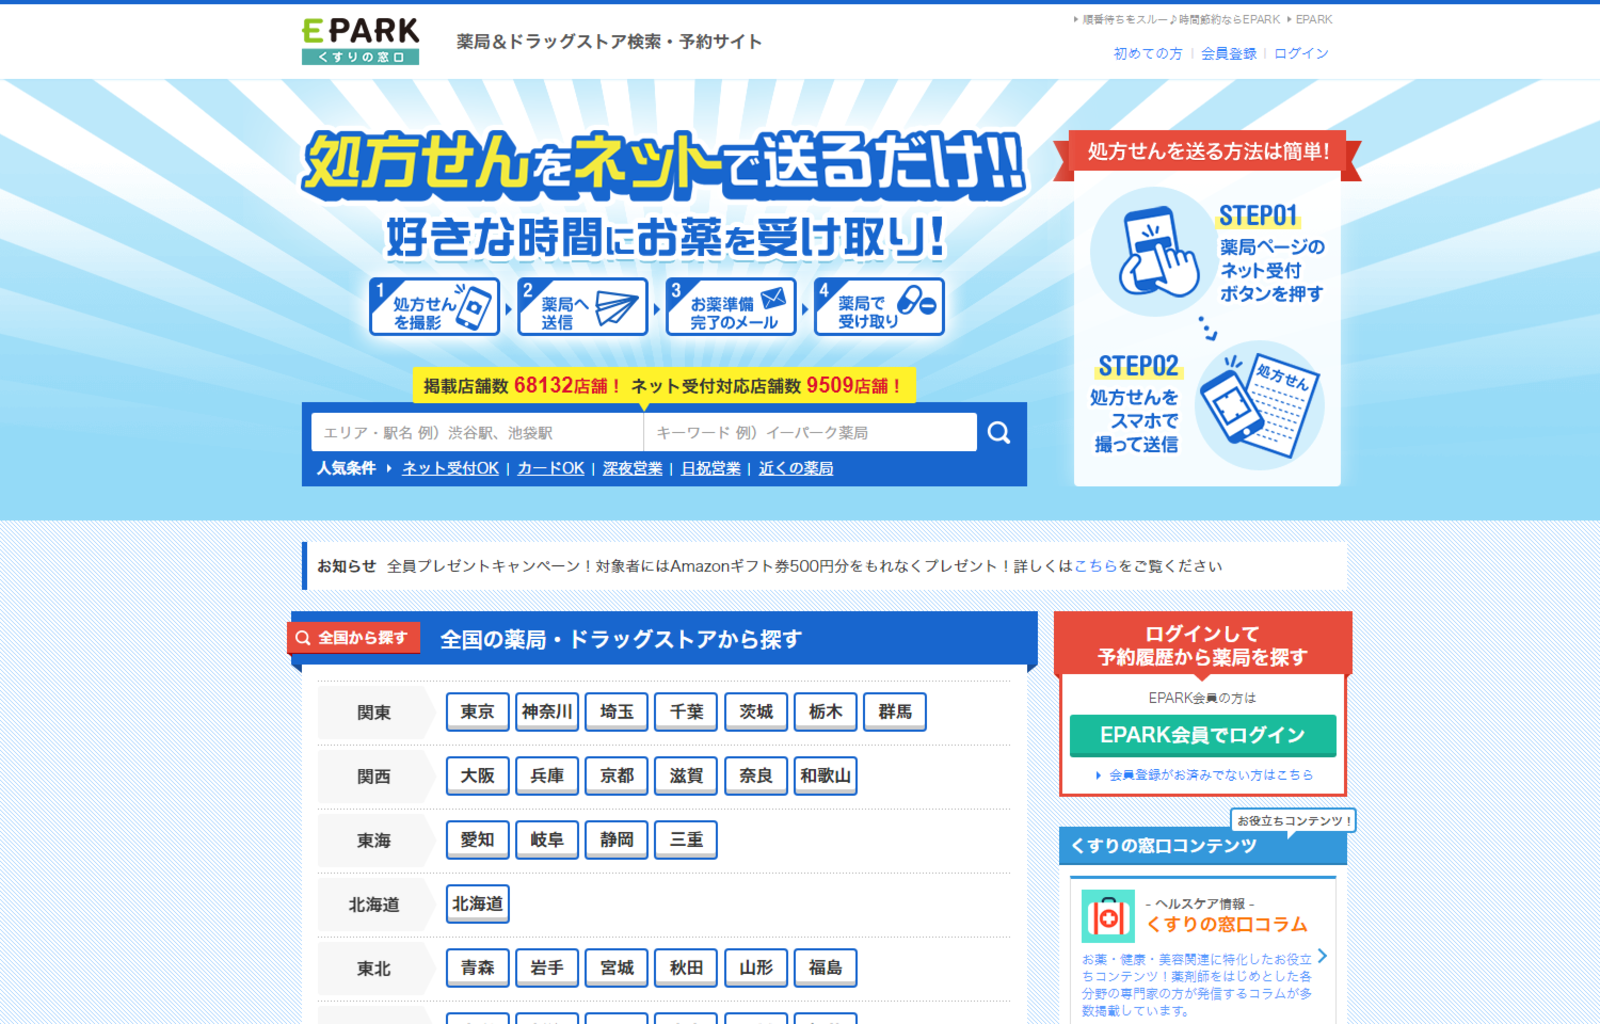This screenshot has height=1024, width=1600.
Task: Open 順番待ちをスルー EPARK link
Action: [1180, 19]
